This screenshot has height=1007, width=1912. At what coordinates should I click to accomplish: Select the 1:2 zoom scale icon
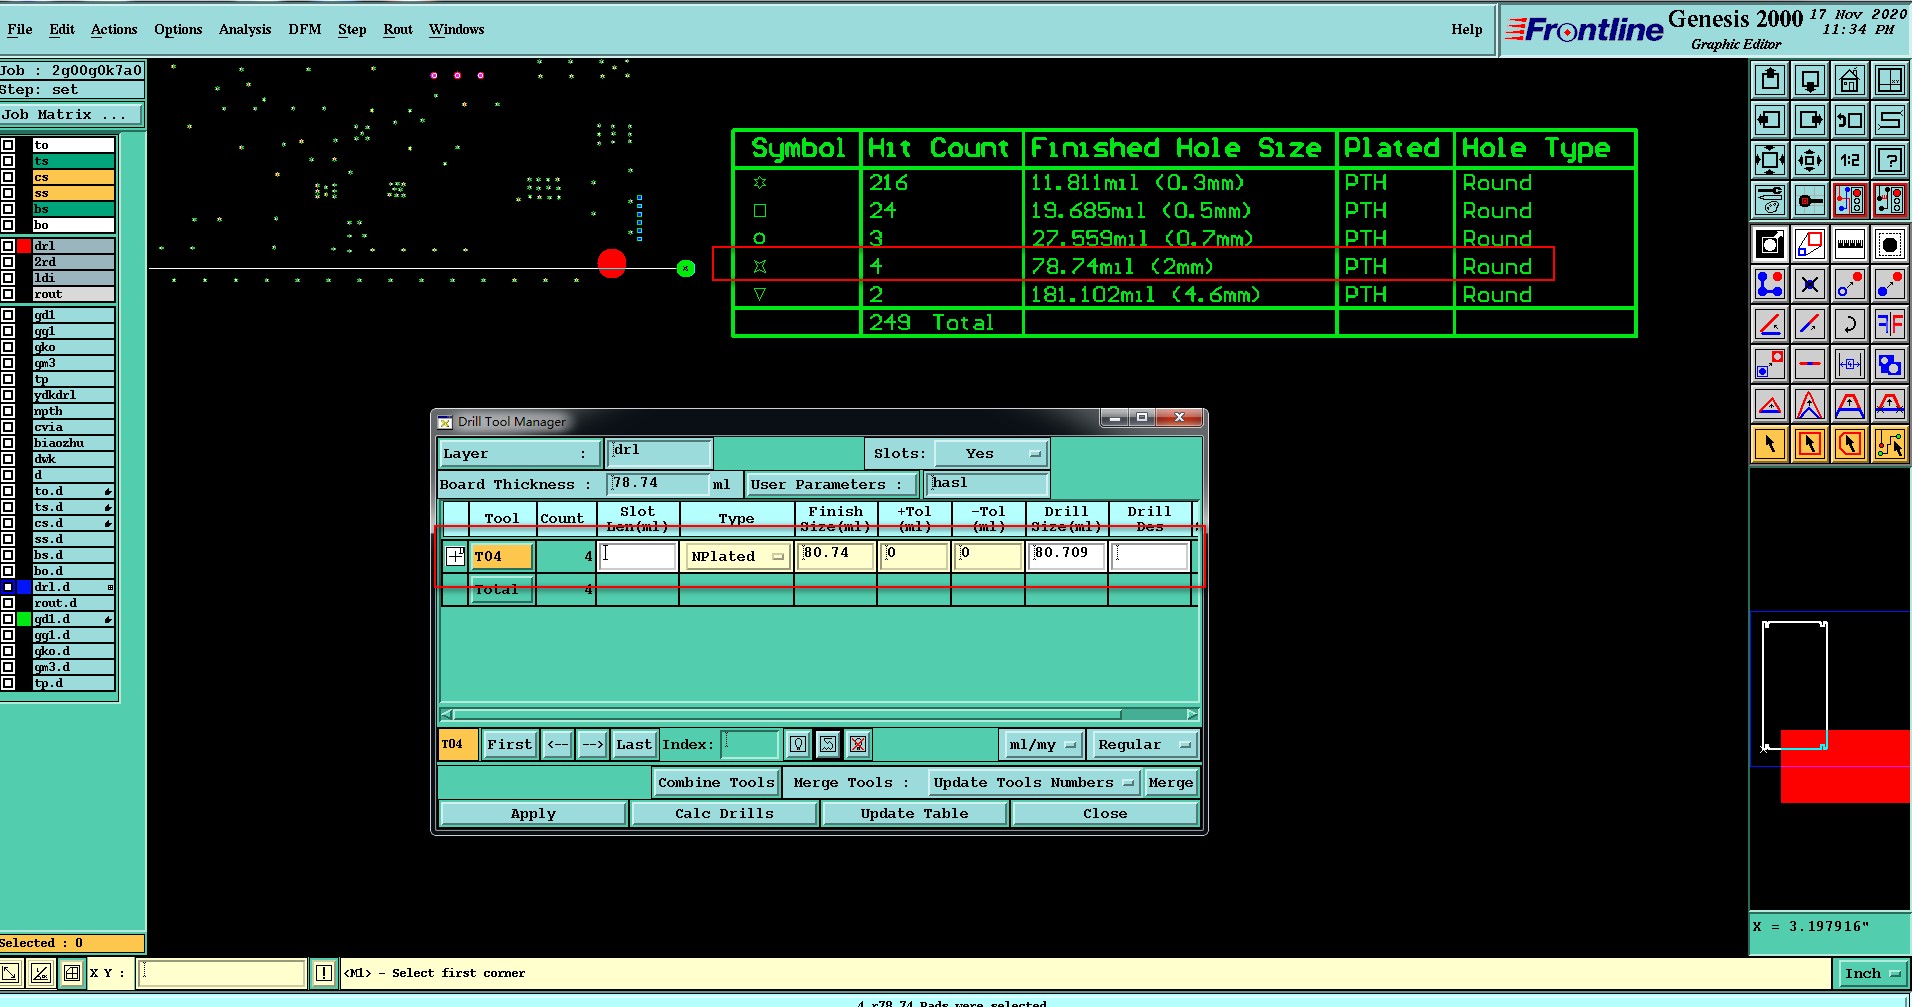[1849, 160]
